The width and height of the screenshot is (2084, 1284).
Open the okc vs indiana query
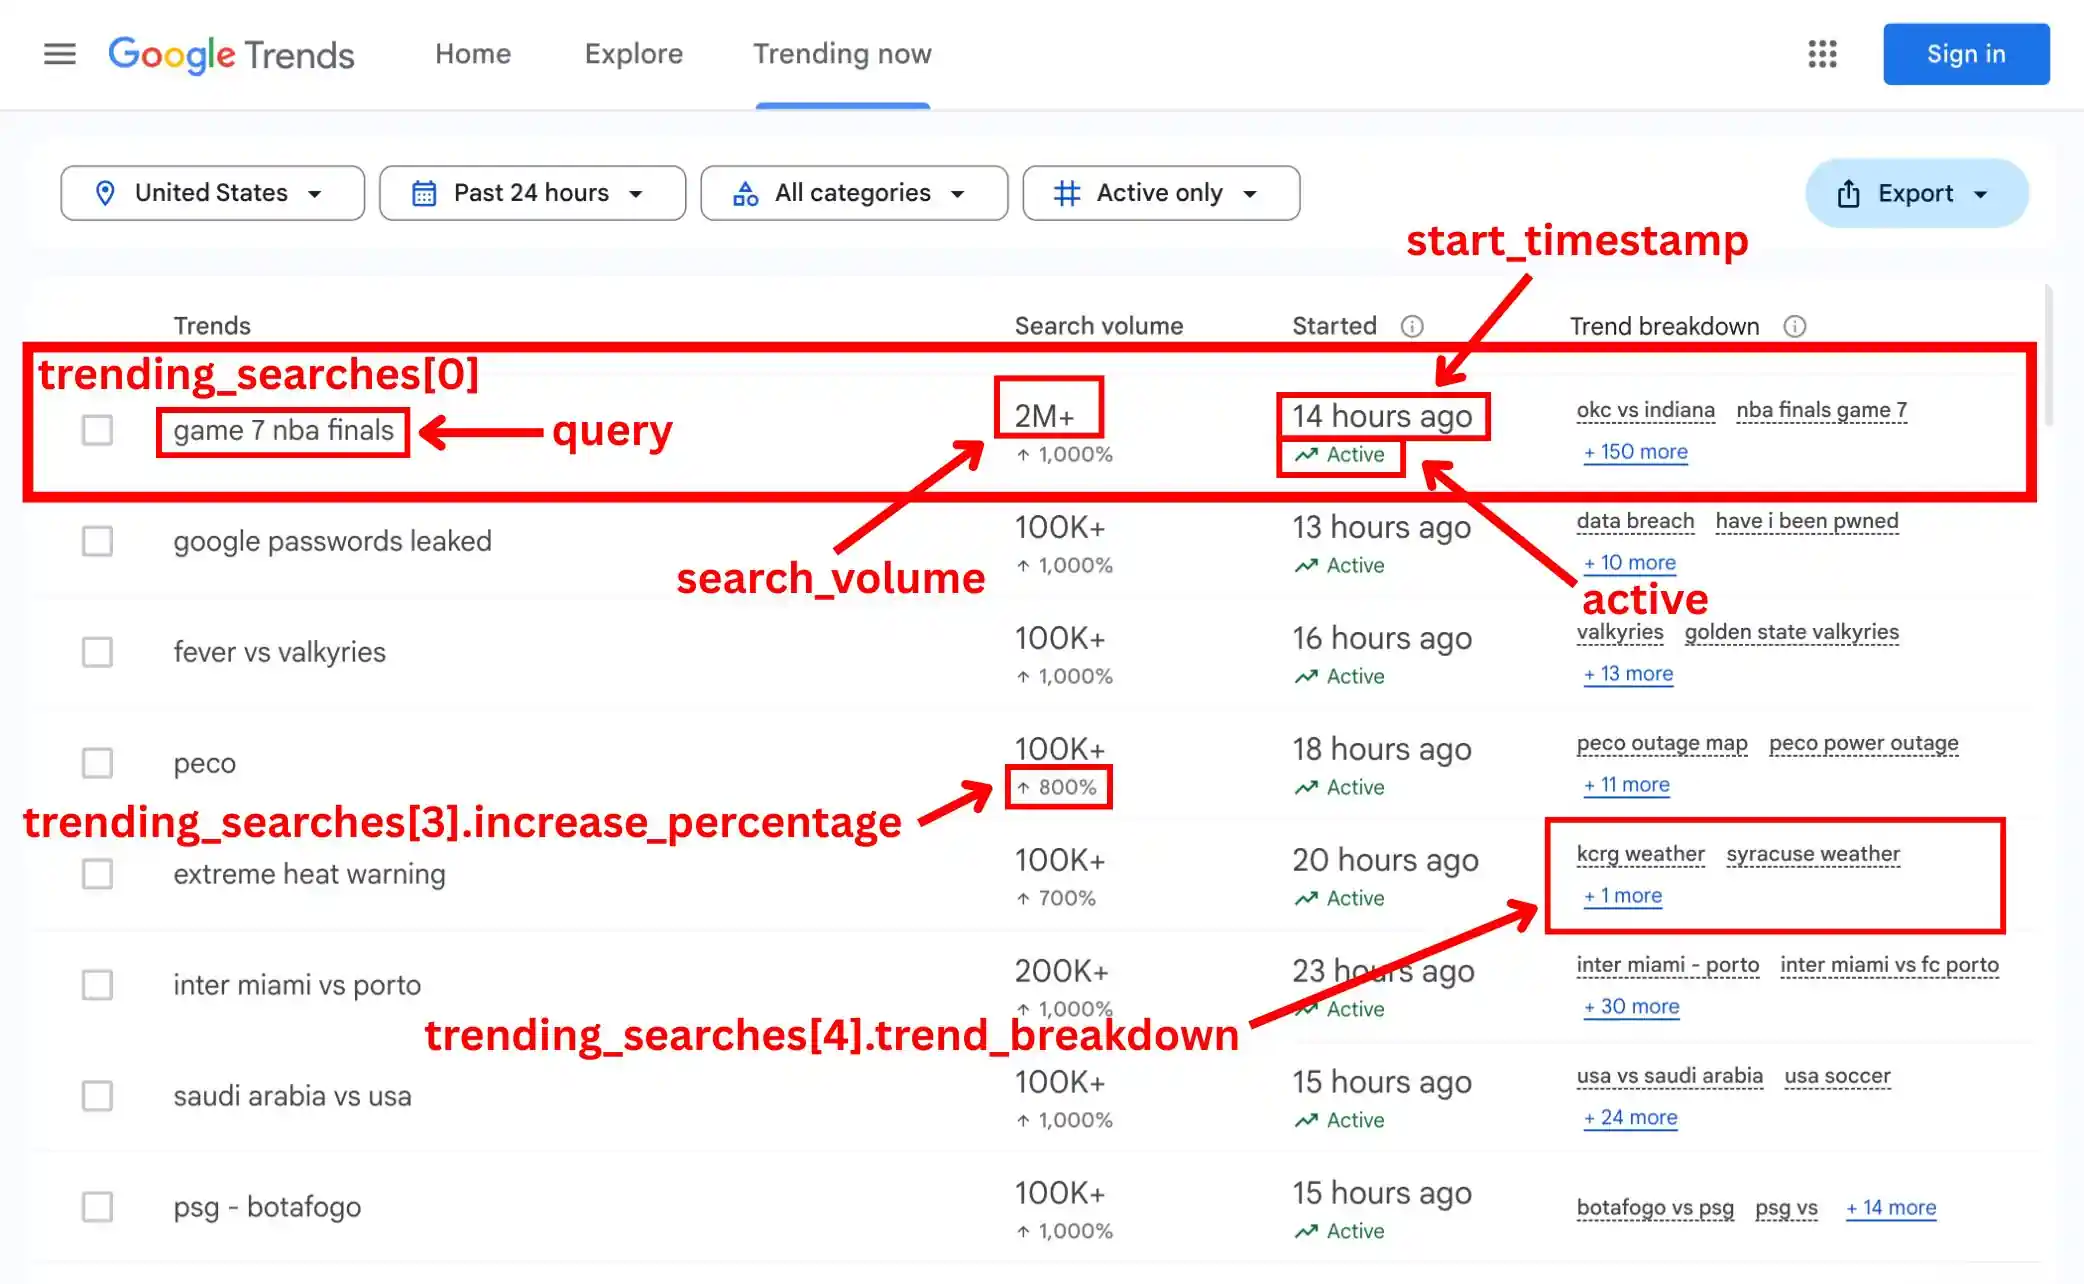(x=1646, y=410)
